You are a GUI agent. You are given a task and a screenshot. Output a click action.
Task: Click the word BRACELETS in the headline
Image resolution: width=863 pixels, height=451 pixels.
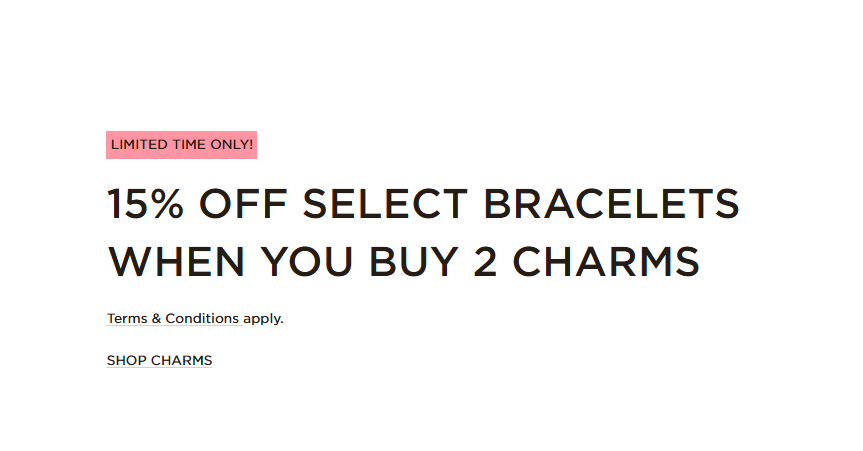(611, 204)
